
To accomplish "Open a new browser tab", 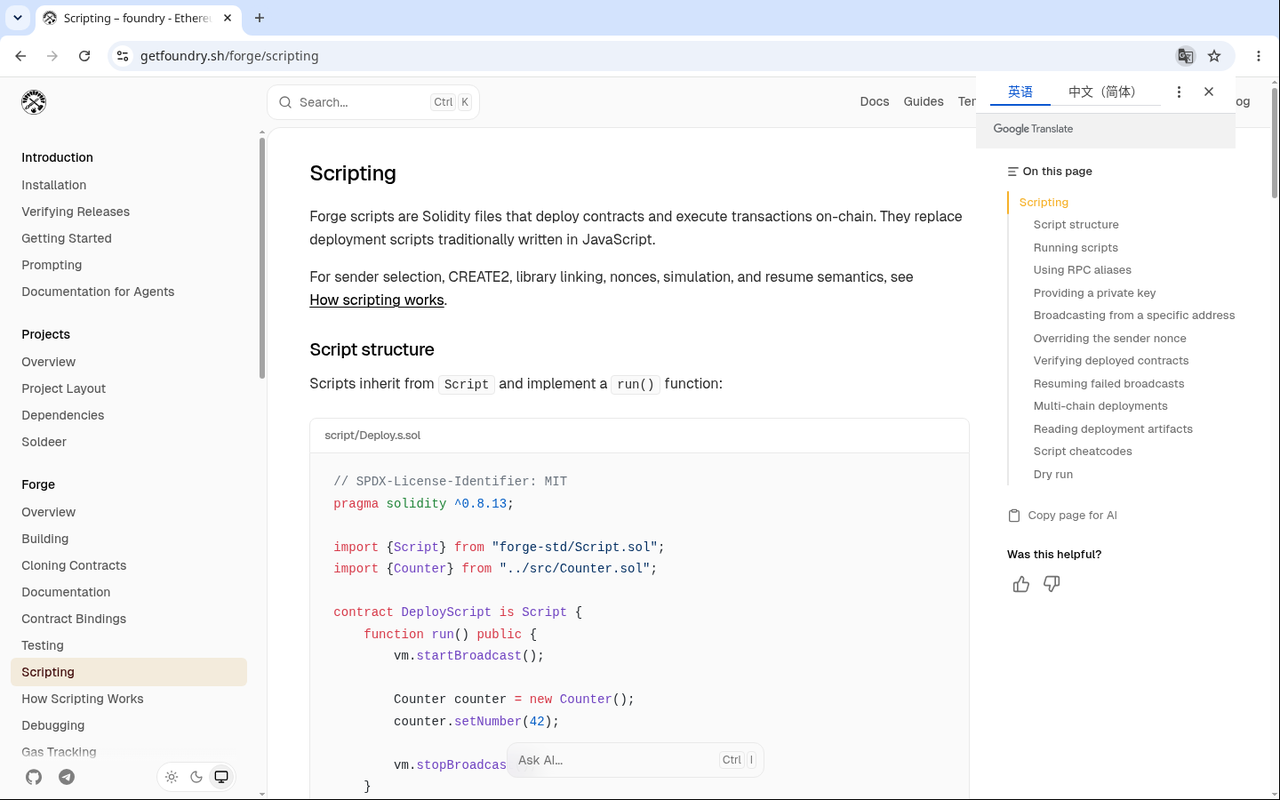I will (x=260, y=18).
